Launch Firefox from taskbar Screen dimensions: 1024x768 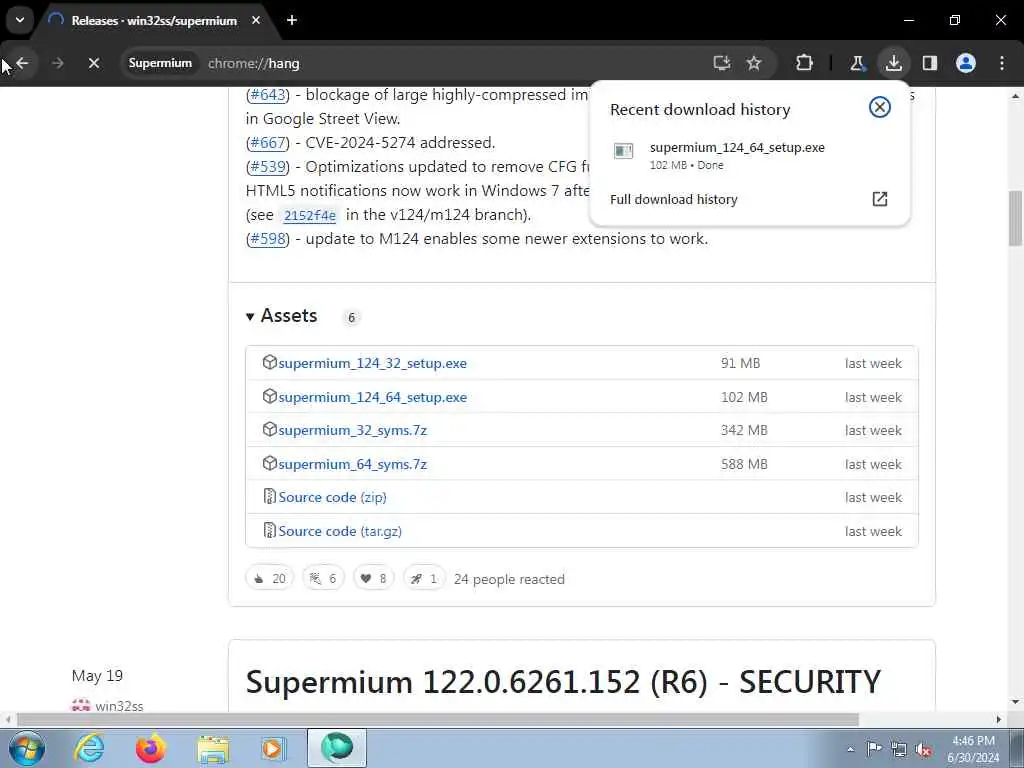click(x=151, y=748)
